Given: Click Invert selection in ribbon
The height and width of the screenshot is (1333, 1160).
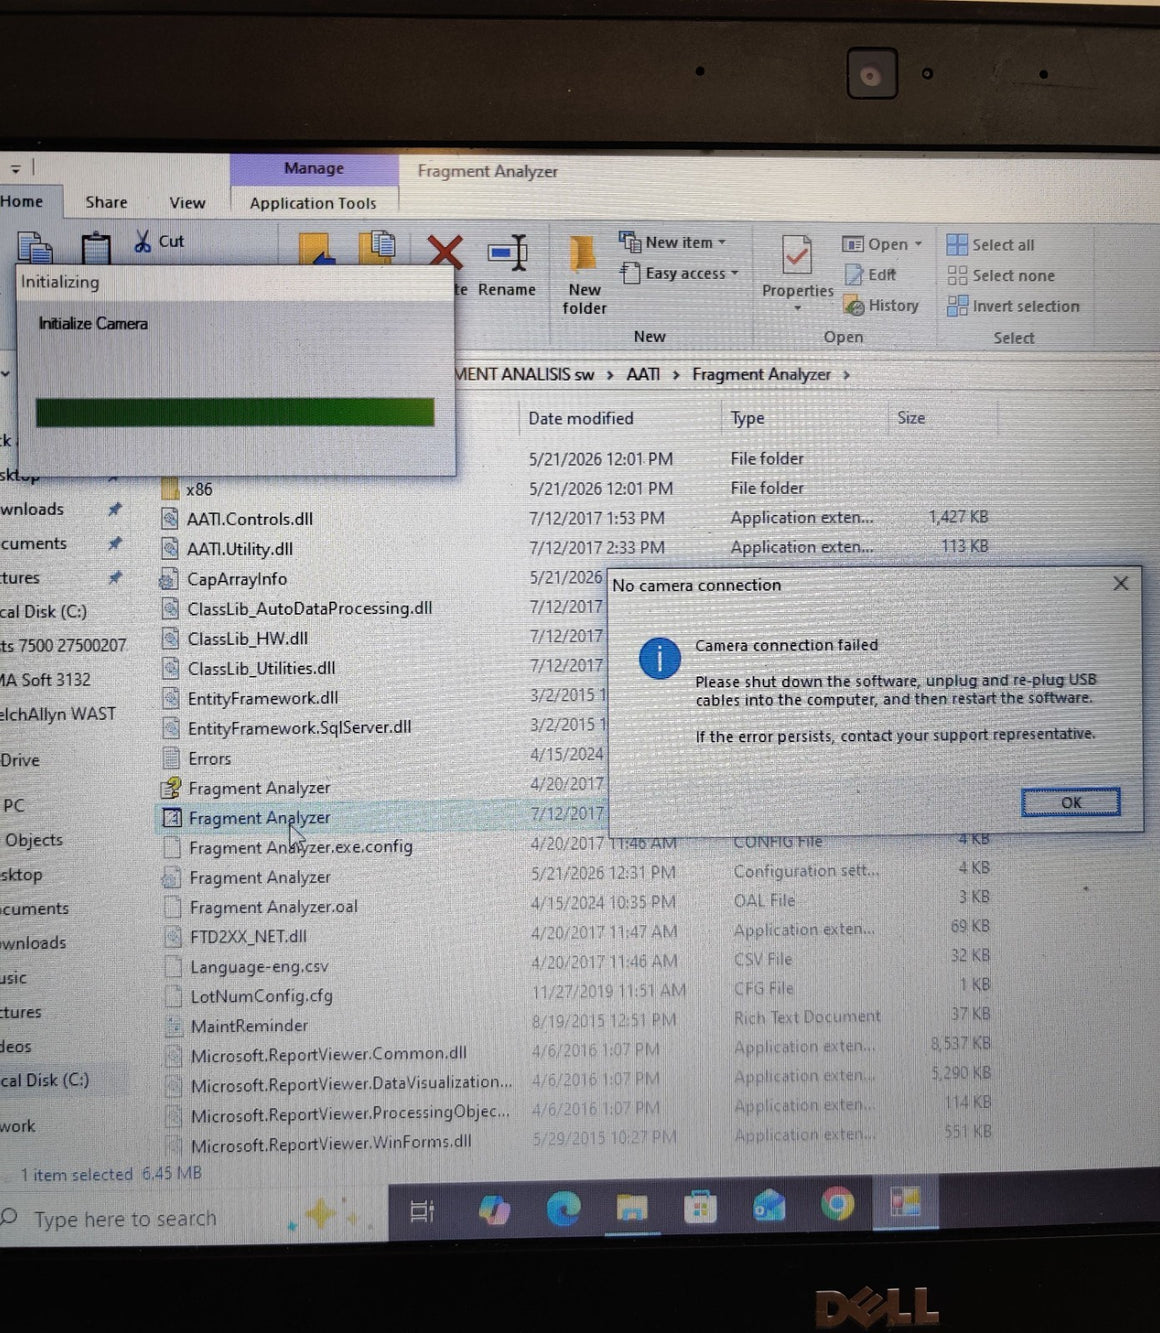Looking at the screenshot, I should coord(1013,306).
